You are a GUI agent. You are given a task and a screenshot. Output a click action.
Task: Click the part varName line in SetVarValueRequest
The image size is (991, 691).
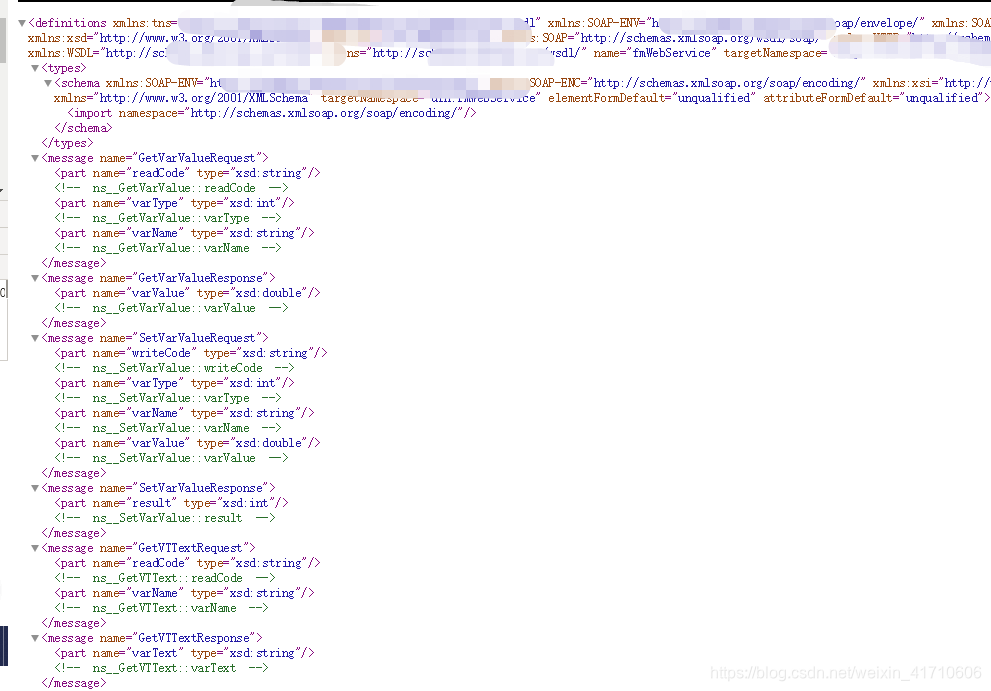click(x=185, y=413)
